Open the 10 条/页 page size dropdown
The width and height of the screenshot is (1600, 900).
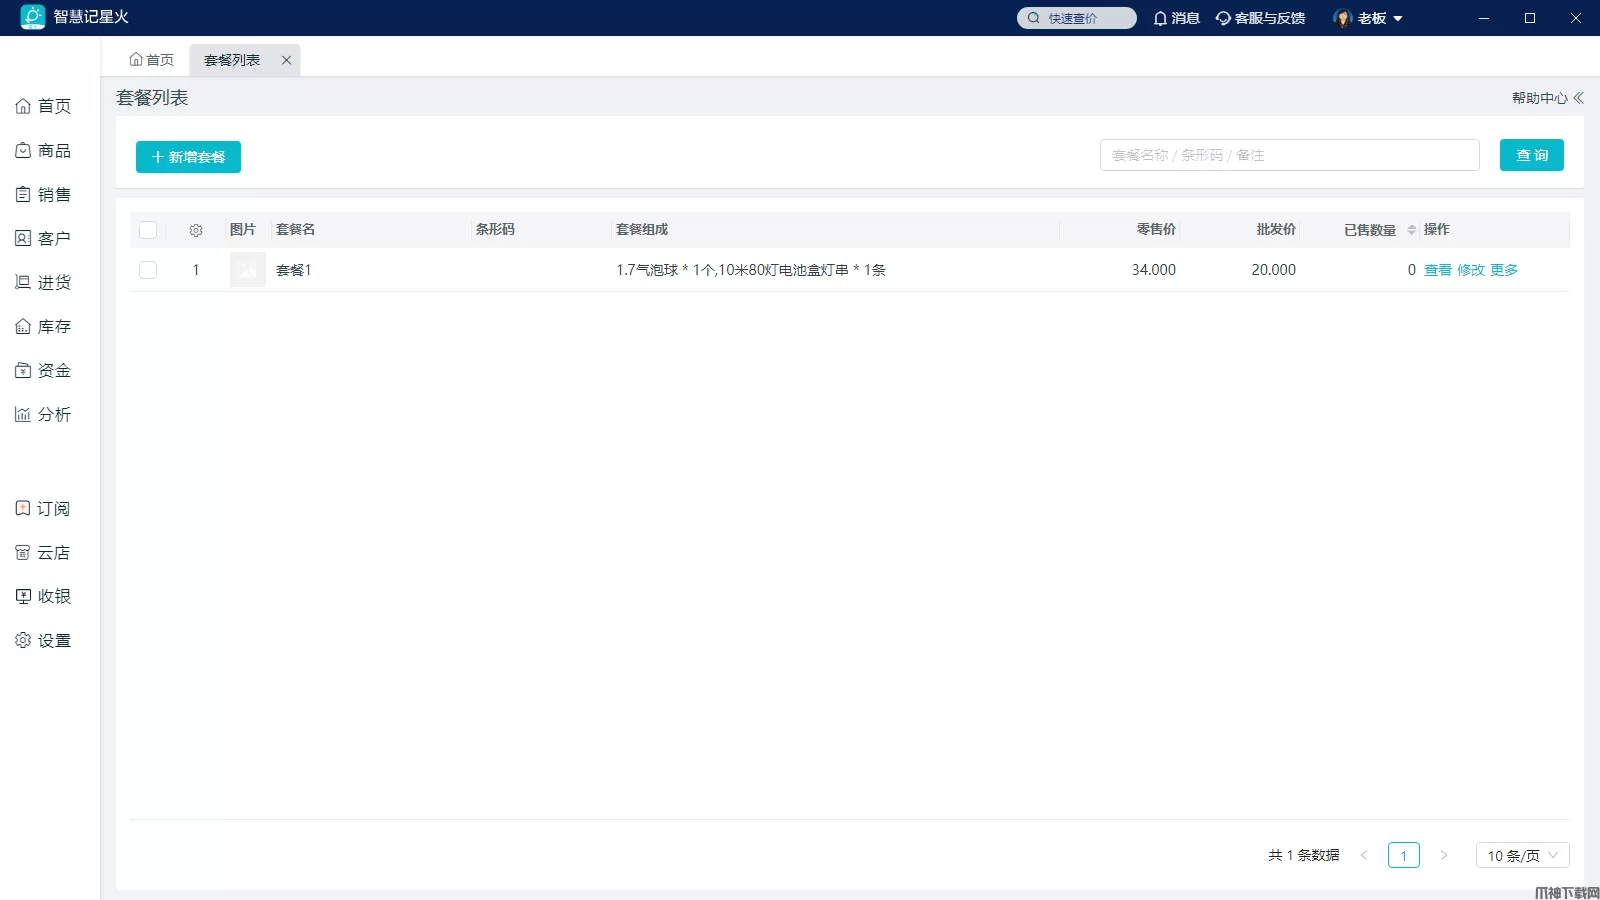[x=1523, y=856]
